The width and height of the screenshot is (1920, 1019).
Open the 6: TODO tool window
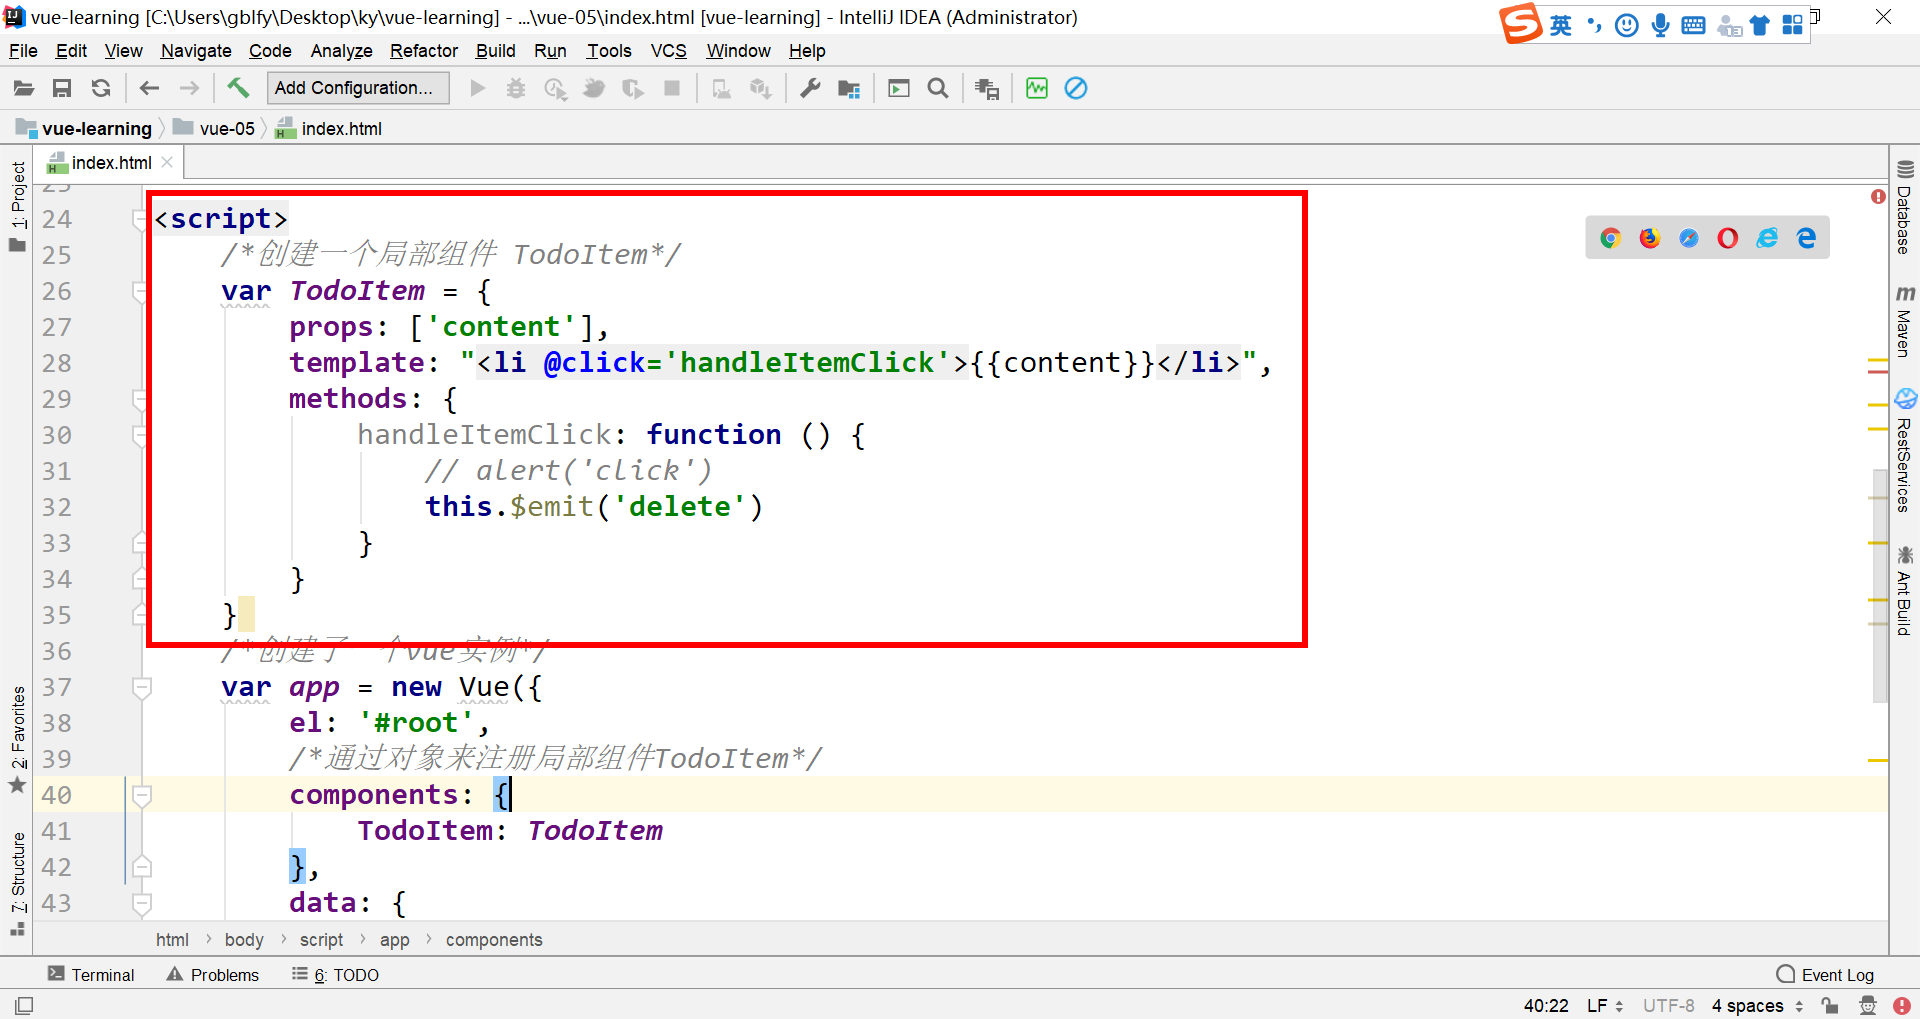335,975
